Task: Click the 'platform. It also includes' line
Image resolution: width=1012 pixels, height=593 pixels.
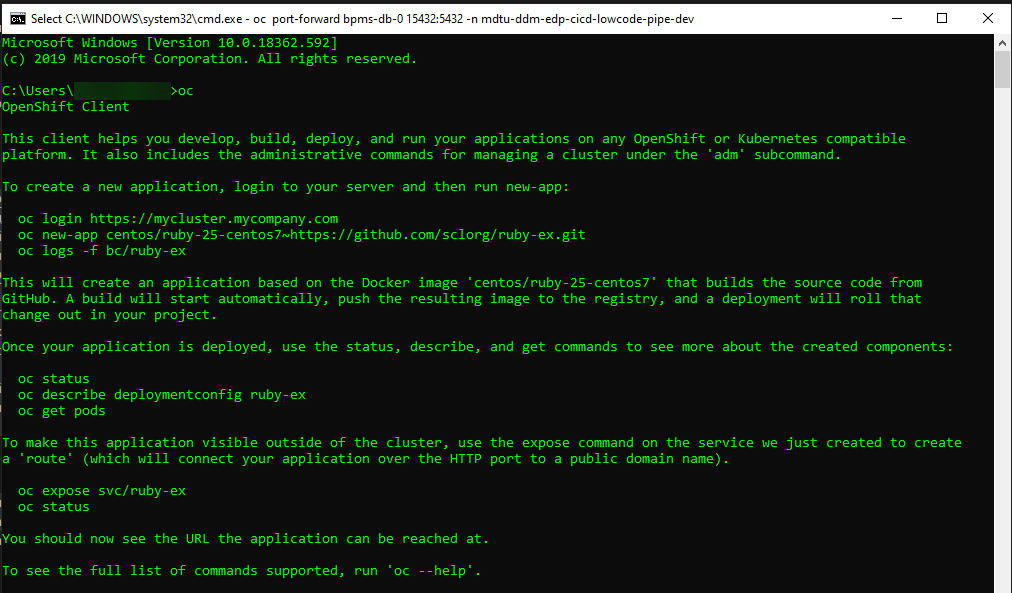Action: pos(421,155)
